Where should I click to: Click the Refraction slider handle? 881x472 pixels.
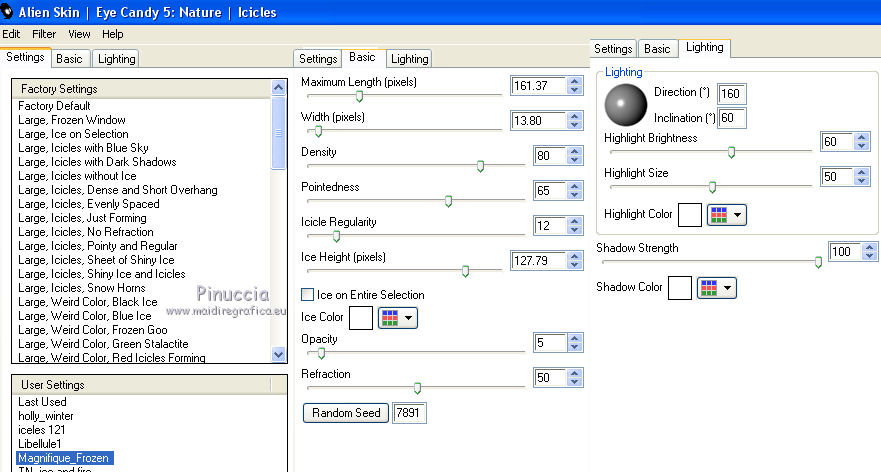[417, 388]
